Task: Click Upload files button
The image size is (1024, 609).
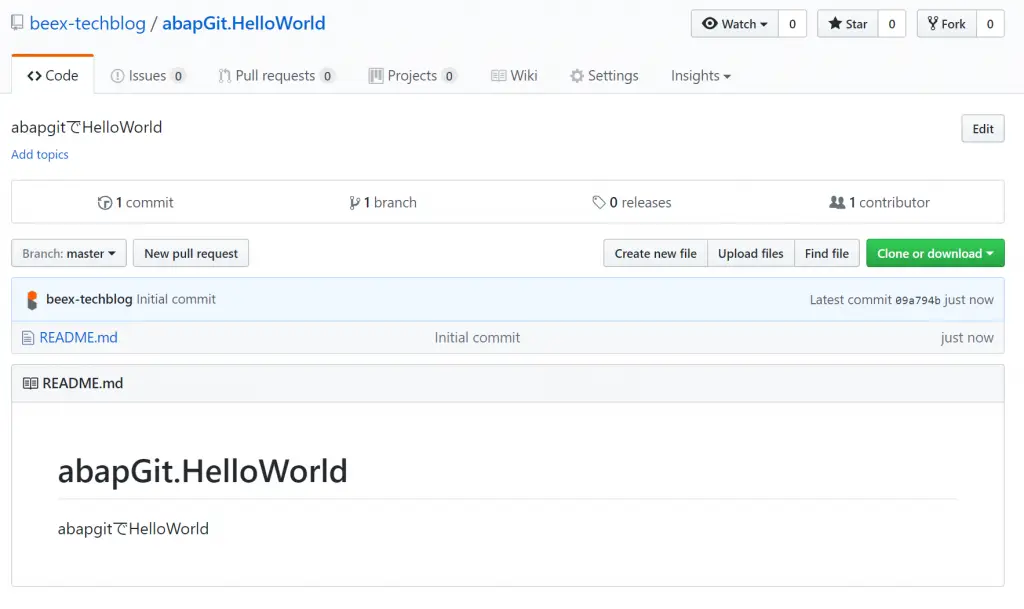Action: coord(751,253)
